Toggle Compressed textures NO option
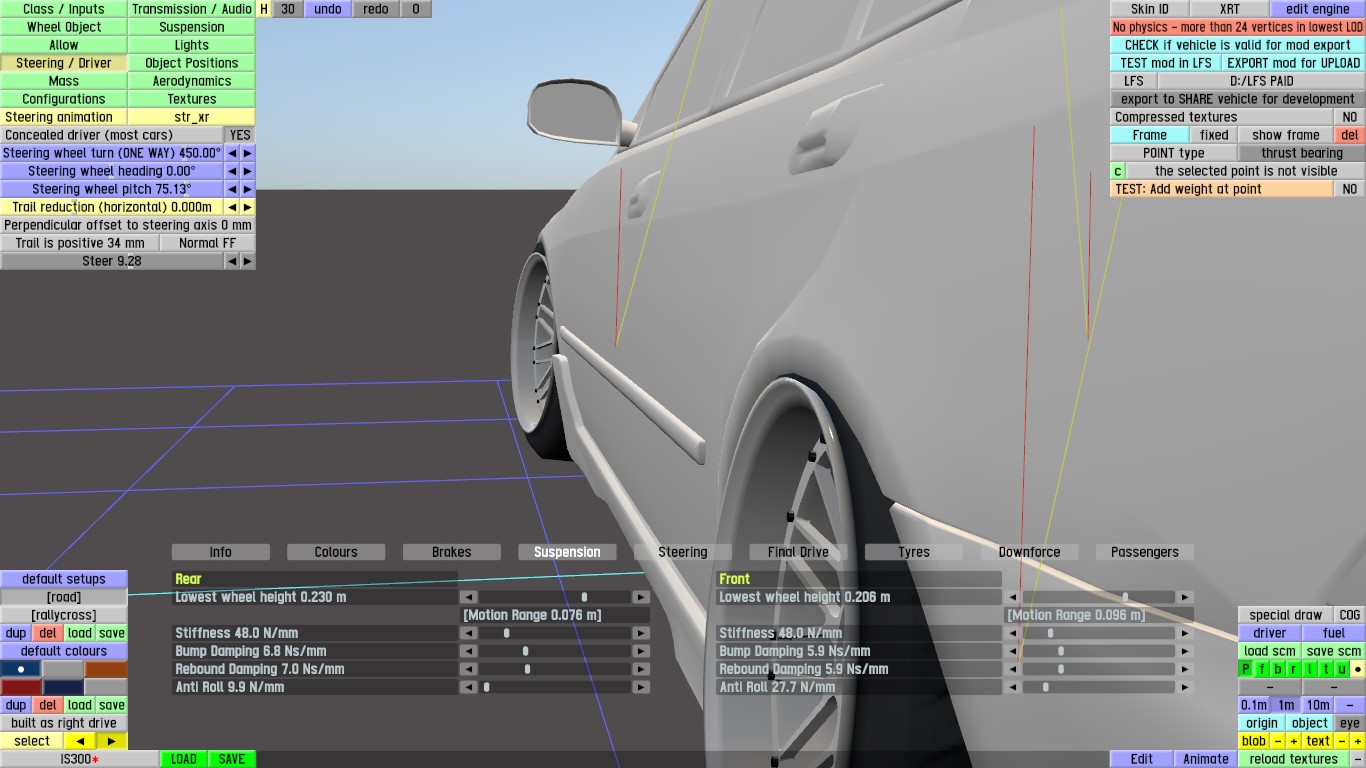 pyautogui.click(x=1350, y=117)
